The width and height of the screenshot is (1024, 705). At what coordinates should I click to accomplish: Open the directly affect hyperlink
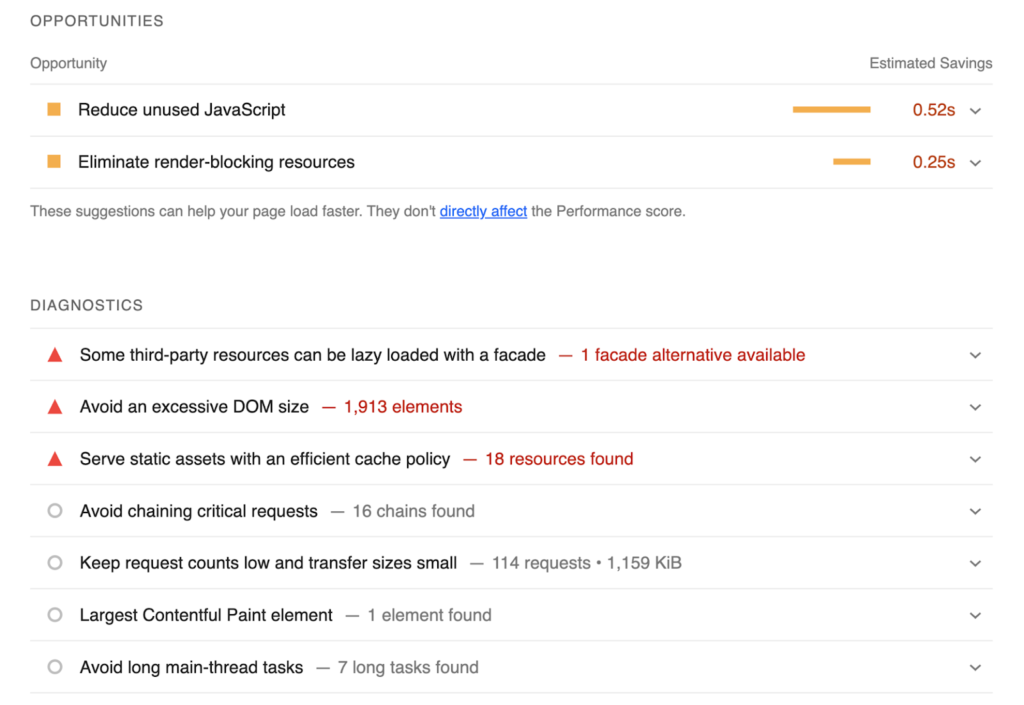click(483, 211)
